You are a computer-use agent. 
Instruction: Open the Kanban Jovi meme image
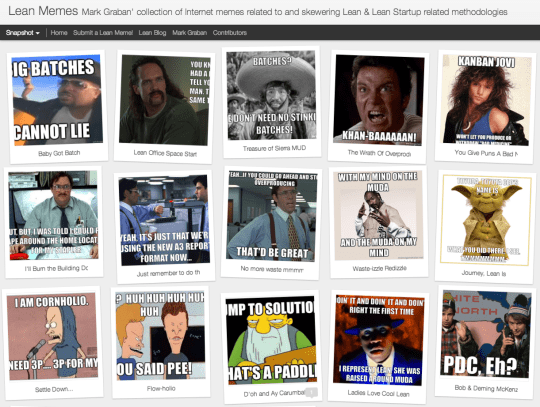point(486,100)
